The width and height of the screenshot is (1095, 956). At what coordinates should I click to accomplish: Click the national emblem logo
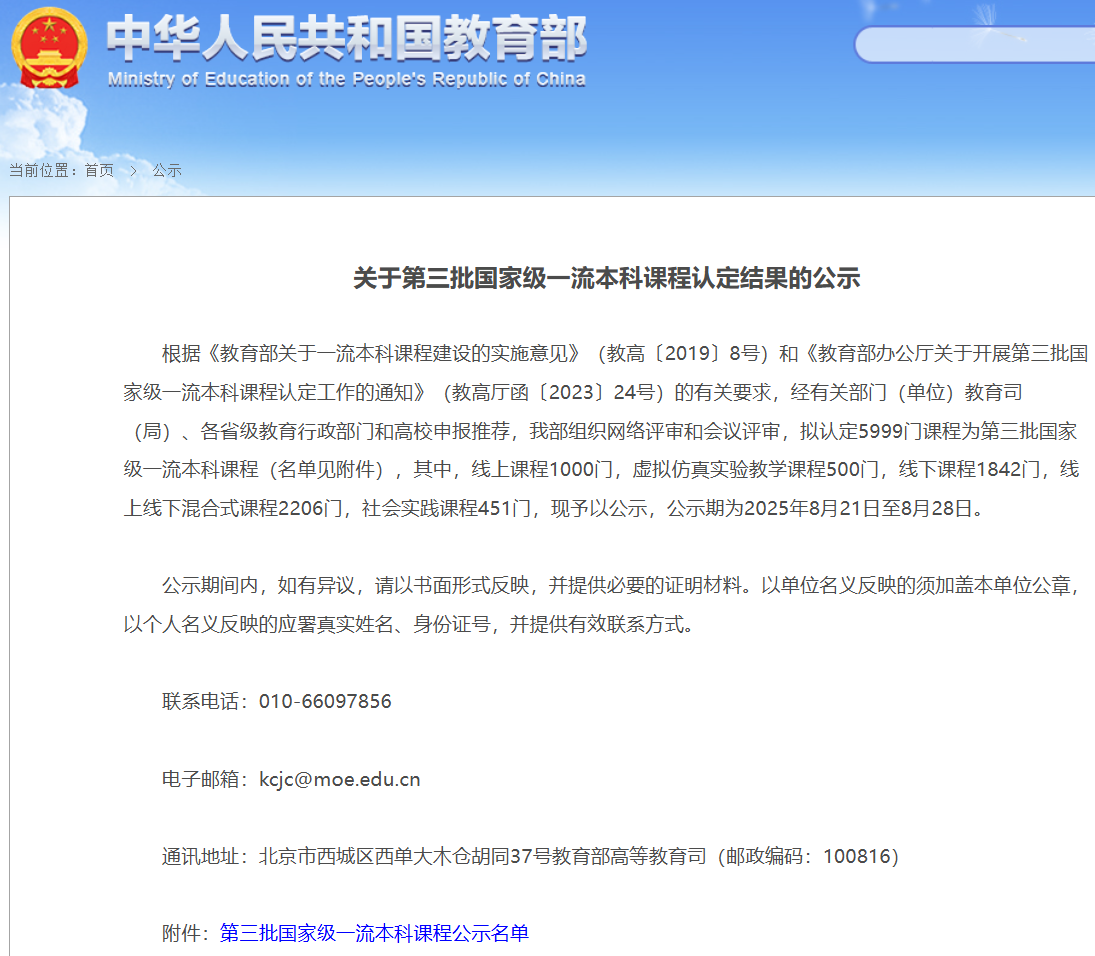[x=49, y=47]
